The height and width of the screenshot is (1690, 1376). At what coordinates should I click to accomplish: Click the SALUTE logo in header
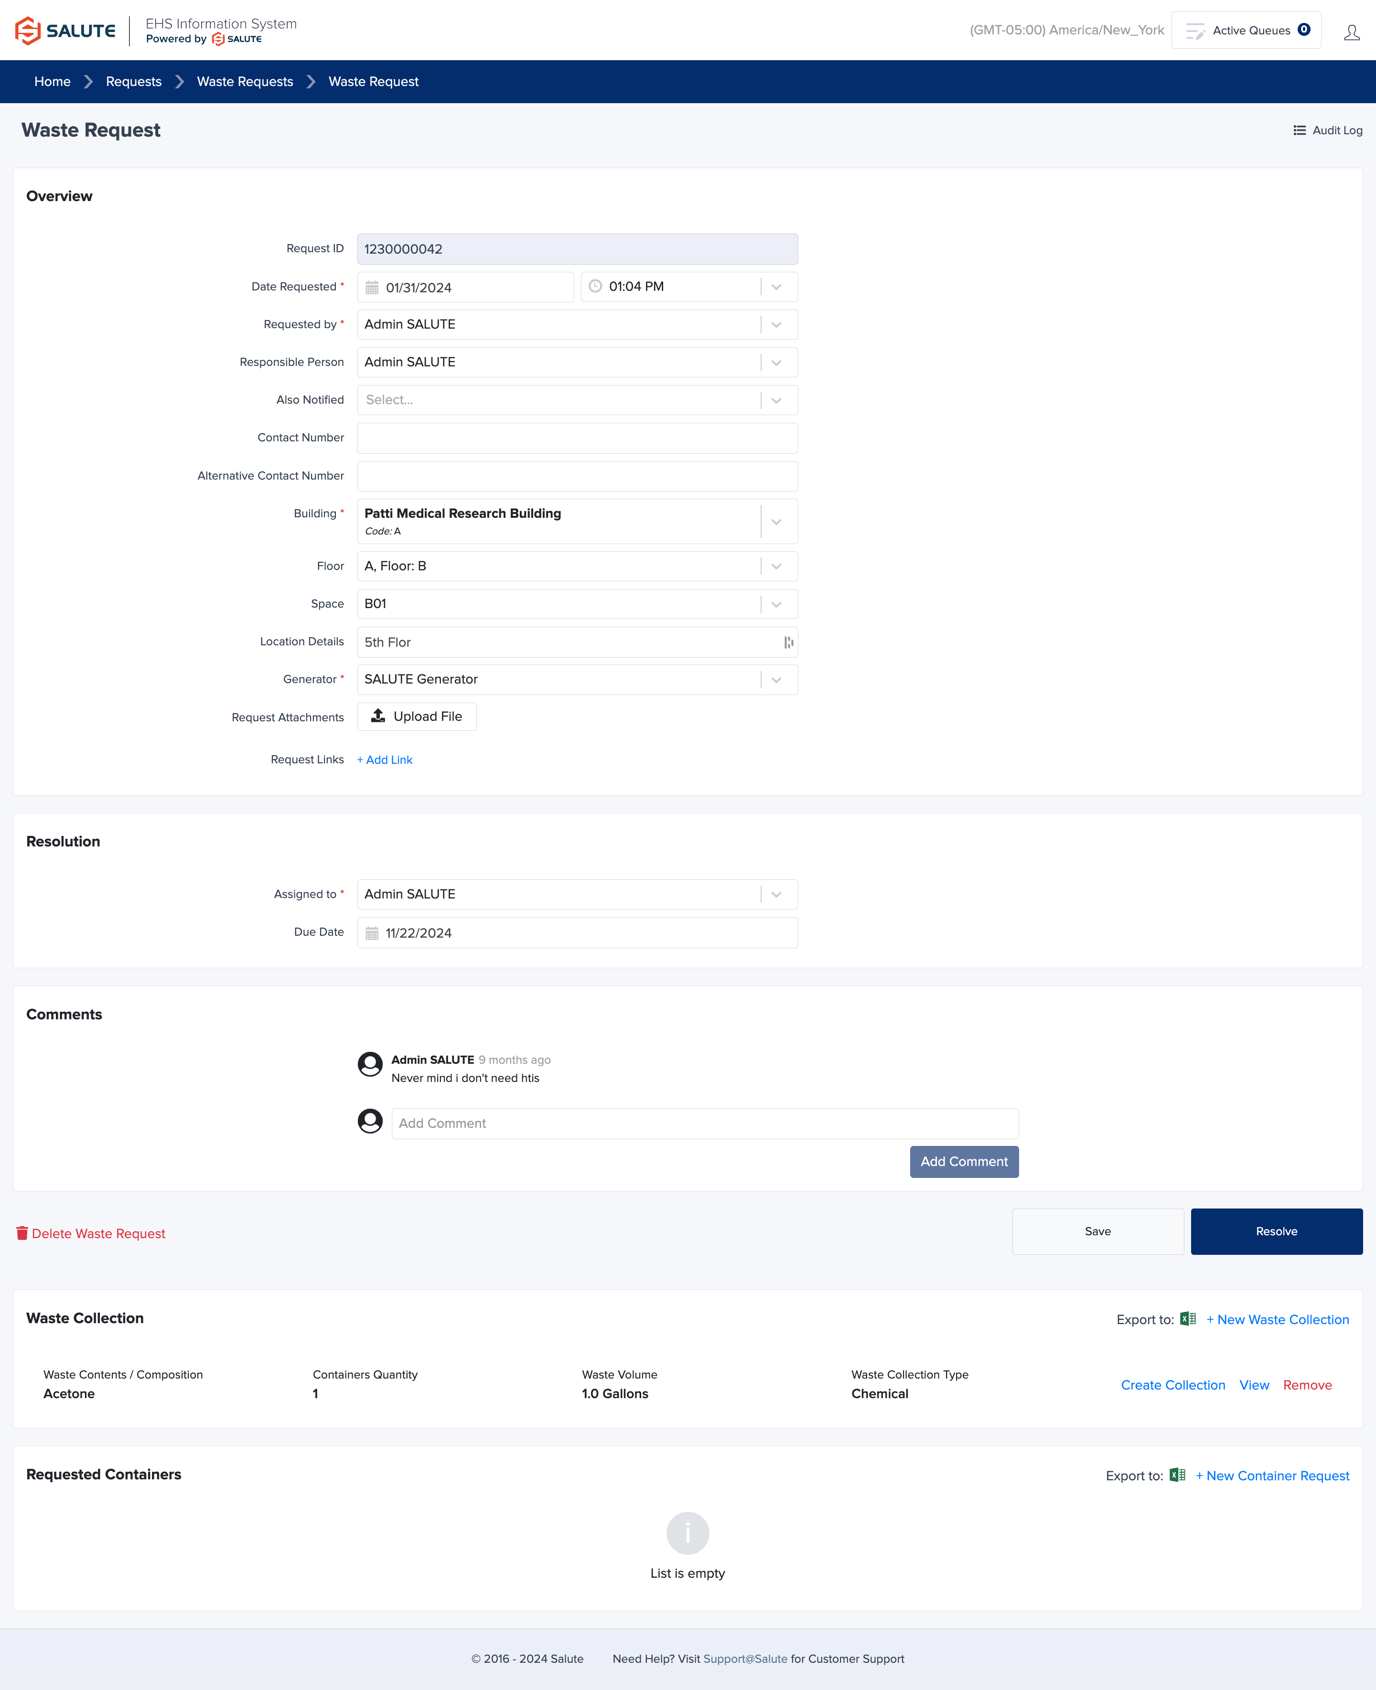[65, 30]
